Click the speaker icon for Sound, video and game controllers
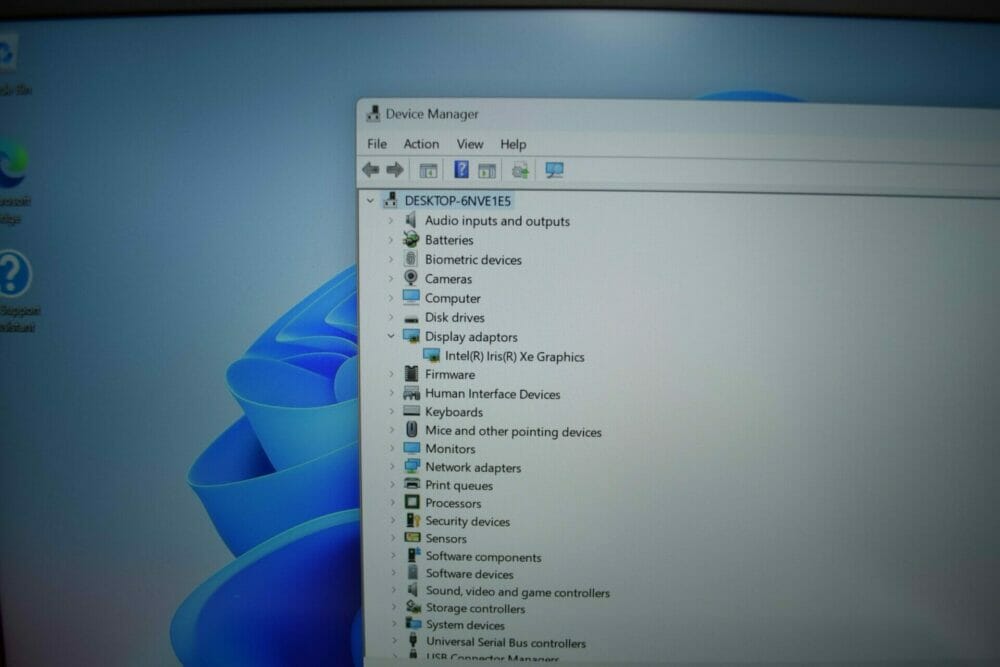Screen dimensions: 1000x667 (413, 590)
